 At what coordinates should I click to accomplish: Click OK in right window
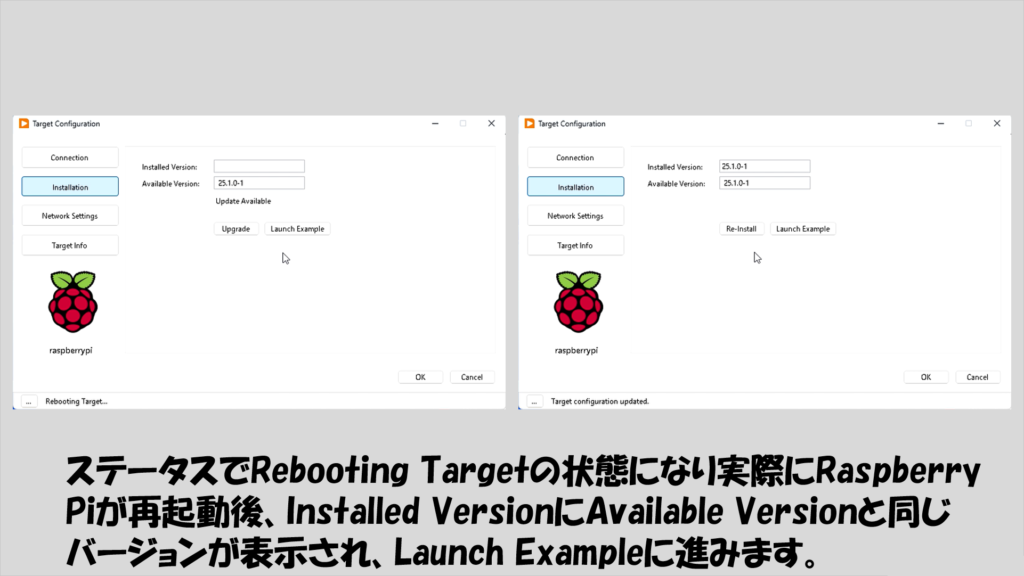click(926, 377)
